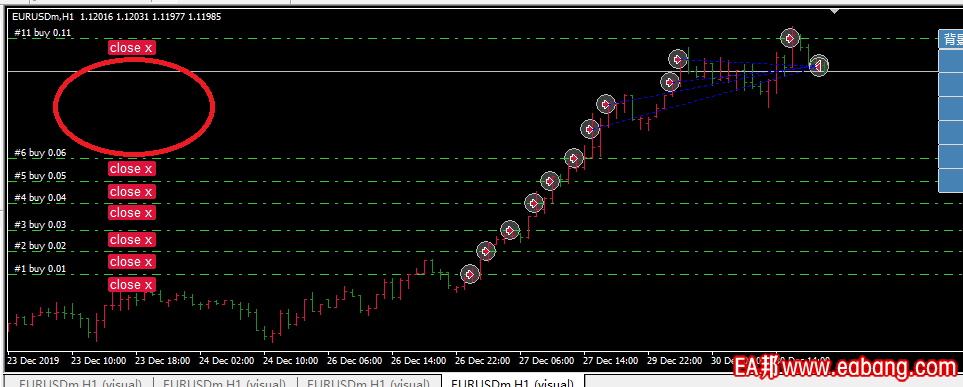Click the '26 Dec 14:00' time axis label

[x=418, y=360]
